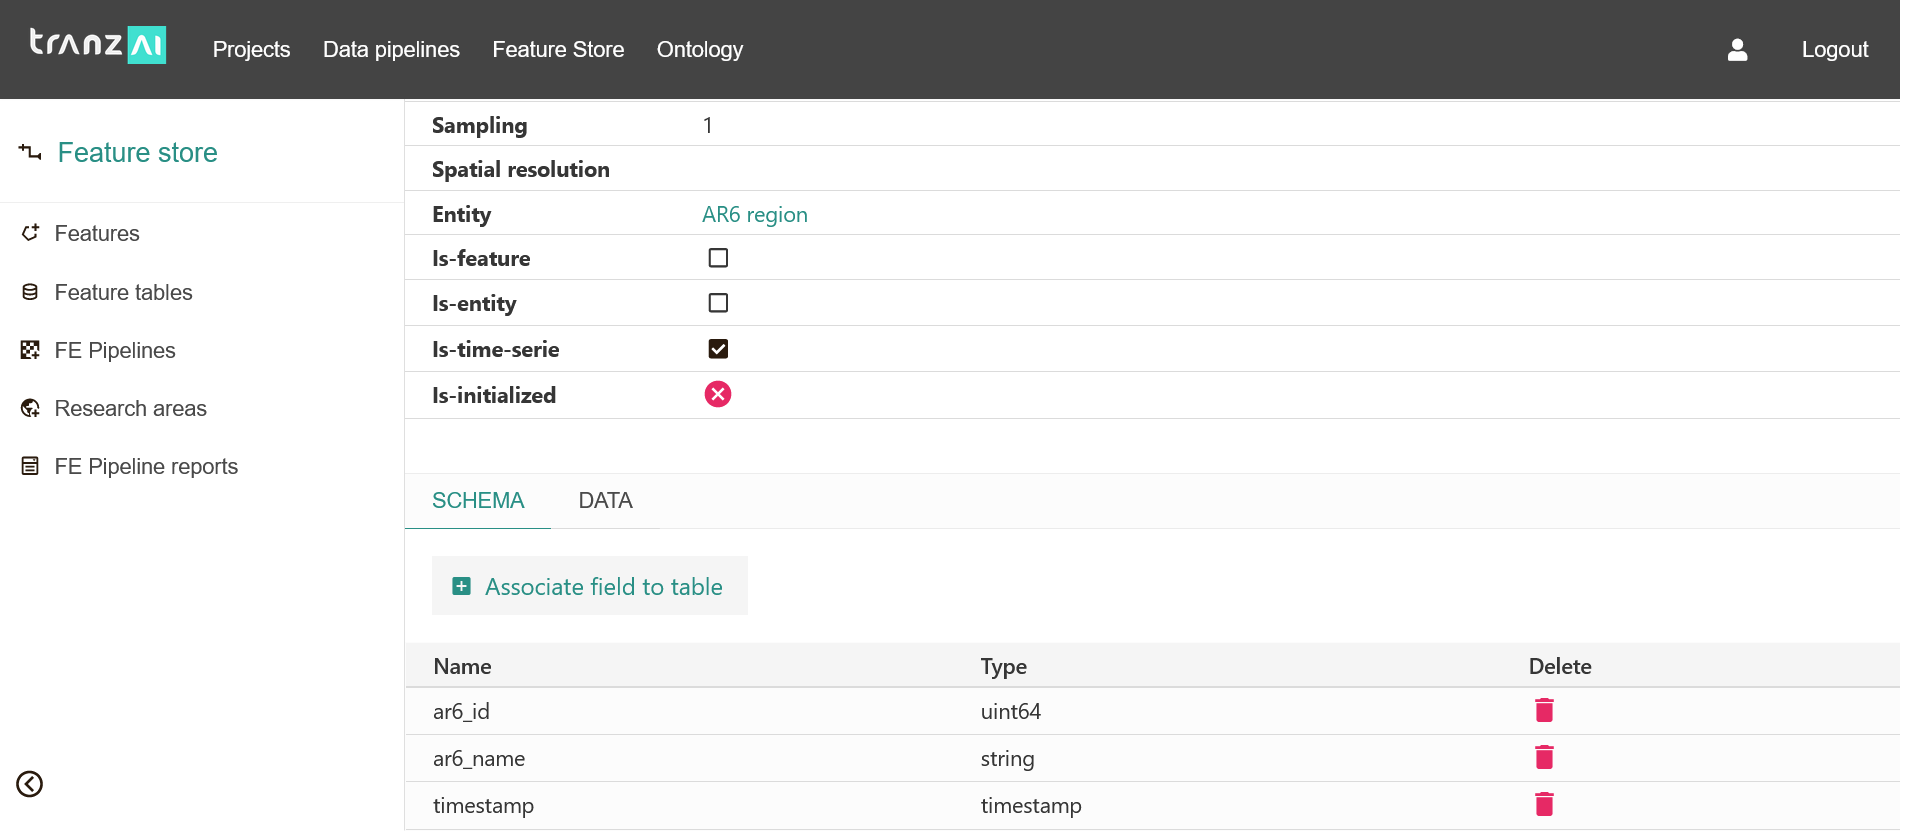Click the FE Pipelines sidebar icon

point(30,350)
